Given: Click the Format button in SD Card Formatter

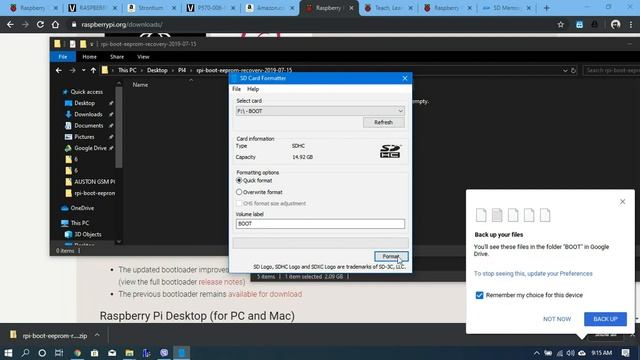Looking at the screenshot, I should coord(391,256).
